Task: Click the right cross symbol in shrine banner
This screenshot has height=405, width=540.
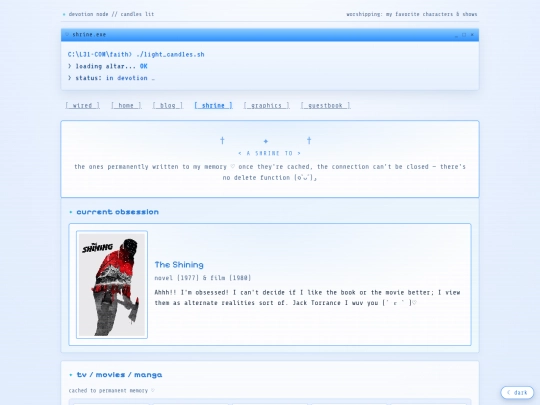Action: point(309,140)
